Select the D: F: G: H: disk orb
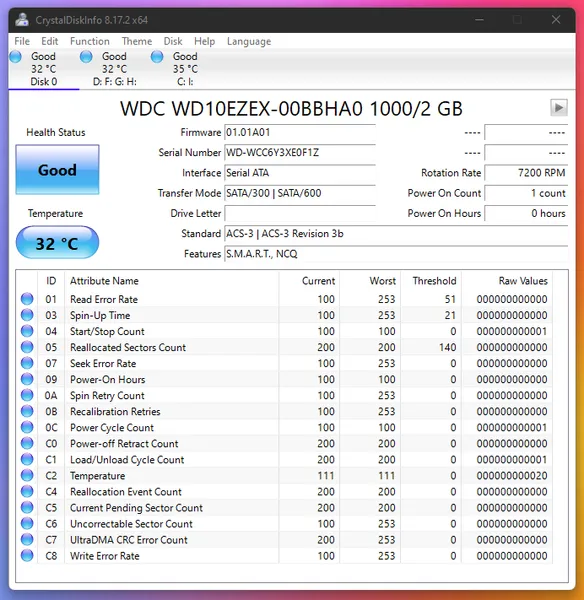Screen dimensions: 584x600 pyautogui.click(x=86, y=57)
